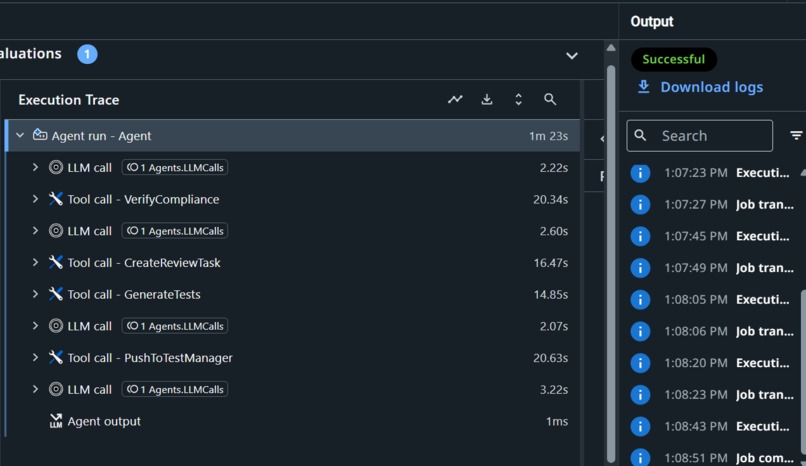This screenshot has width=806, height=466.
Task: Focus the log Search field
Action: pyautogui.click(x=700, y=136)
